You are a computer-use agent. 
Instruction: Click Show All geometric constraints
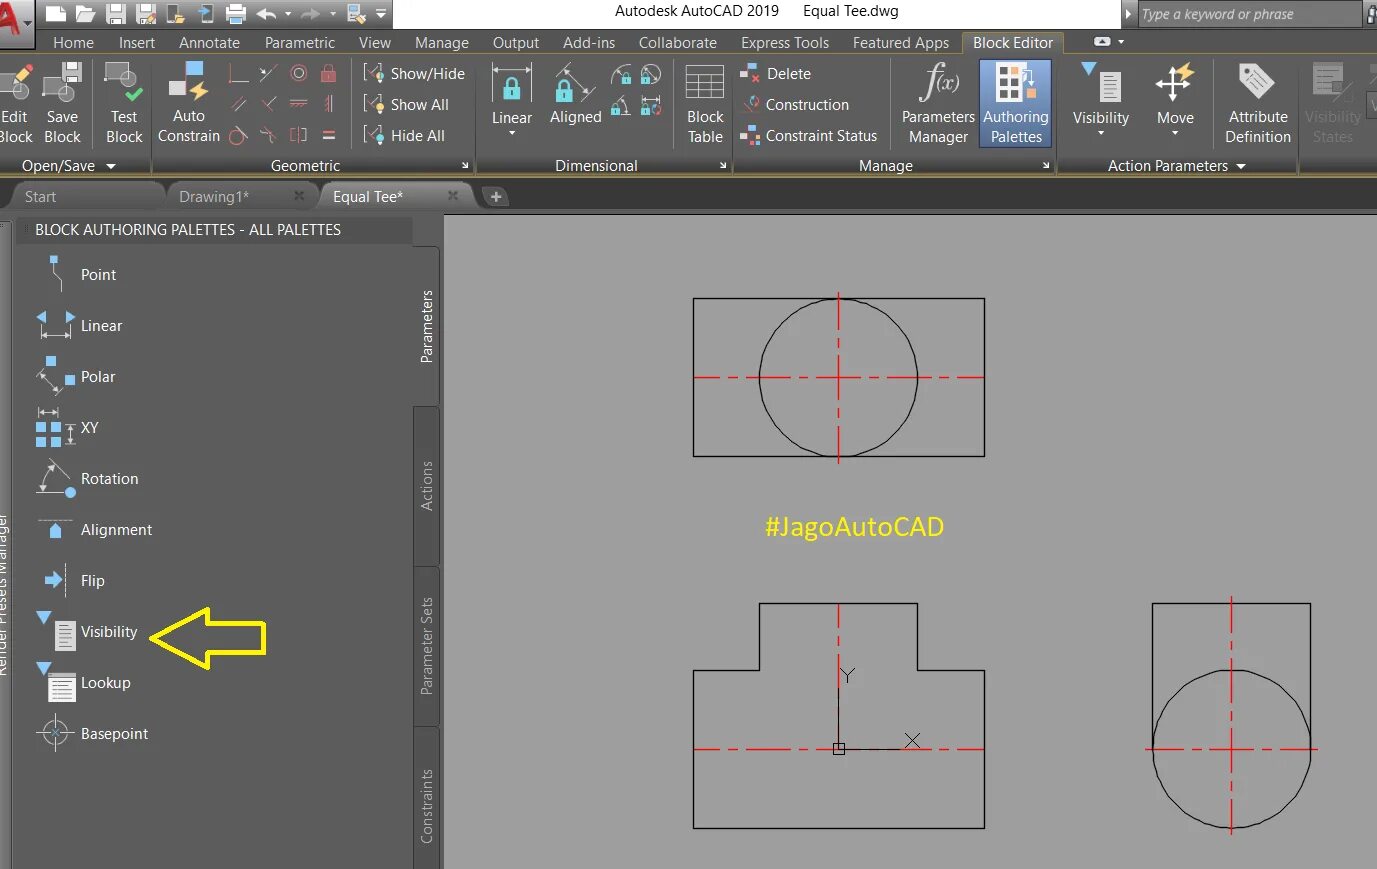[406, 104]
